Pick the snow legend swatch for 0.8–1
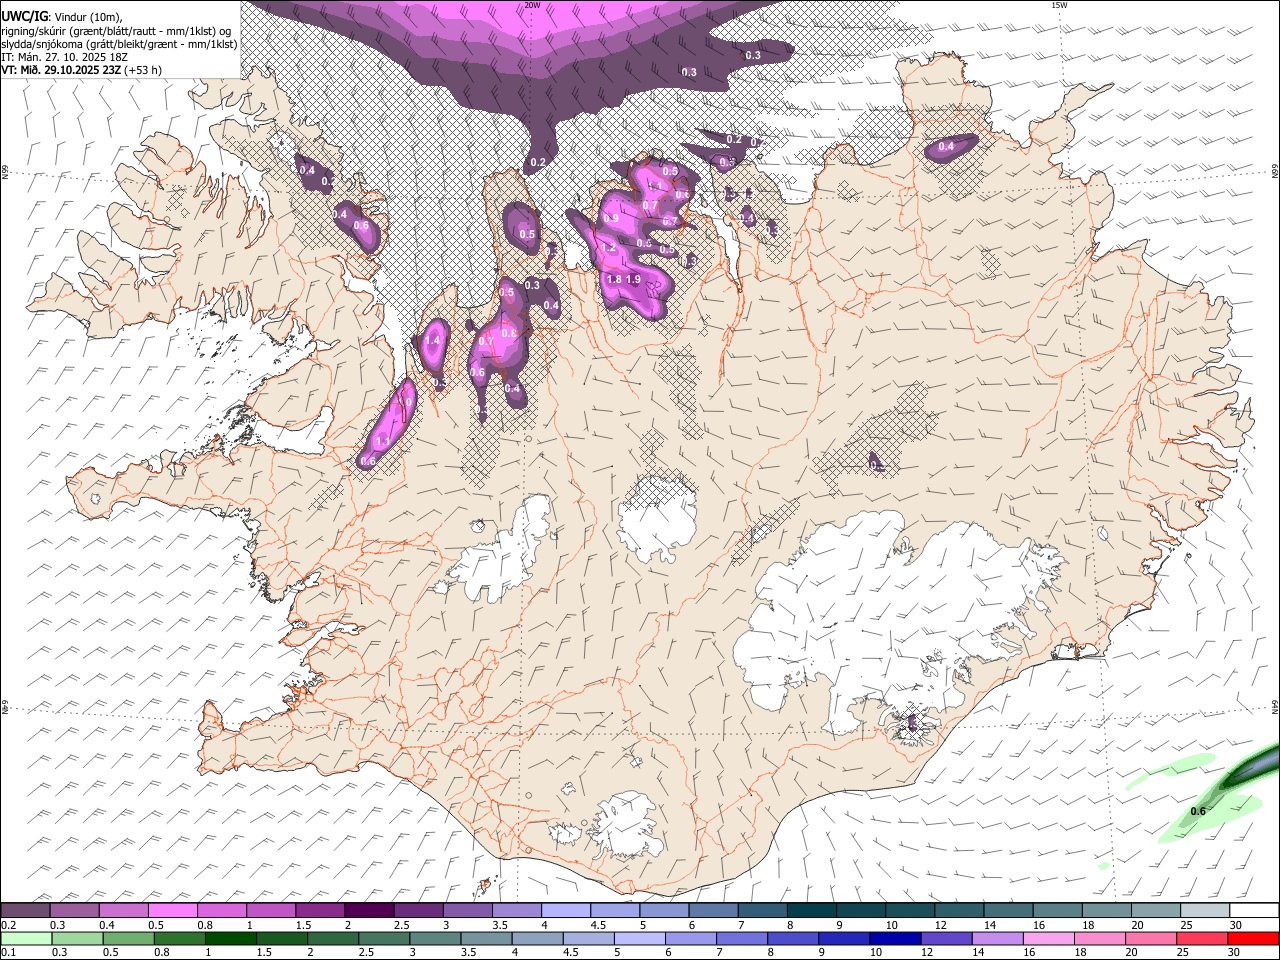Screen dimensions: 1280x960 222,911
